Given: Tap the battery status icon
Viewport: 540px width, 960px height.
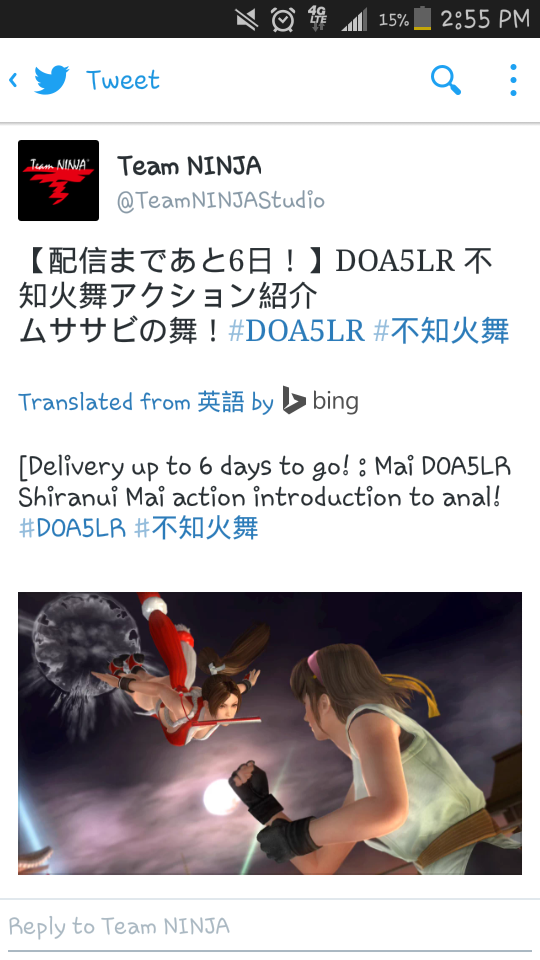Looking at the screenshot, I should (422, 19).
